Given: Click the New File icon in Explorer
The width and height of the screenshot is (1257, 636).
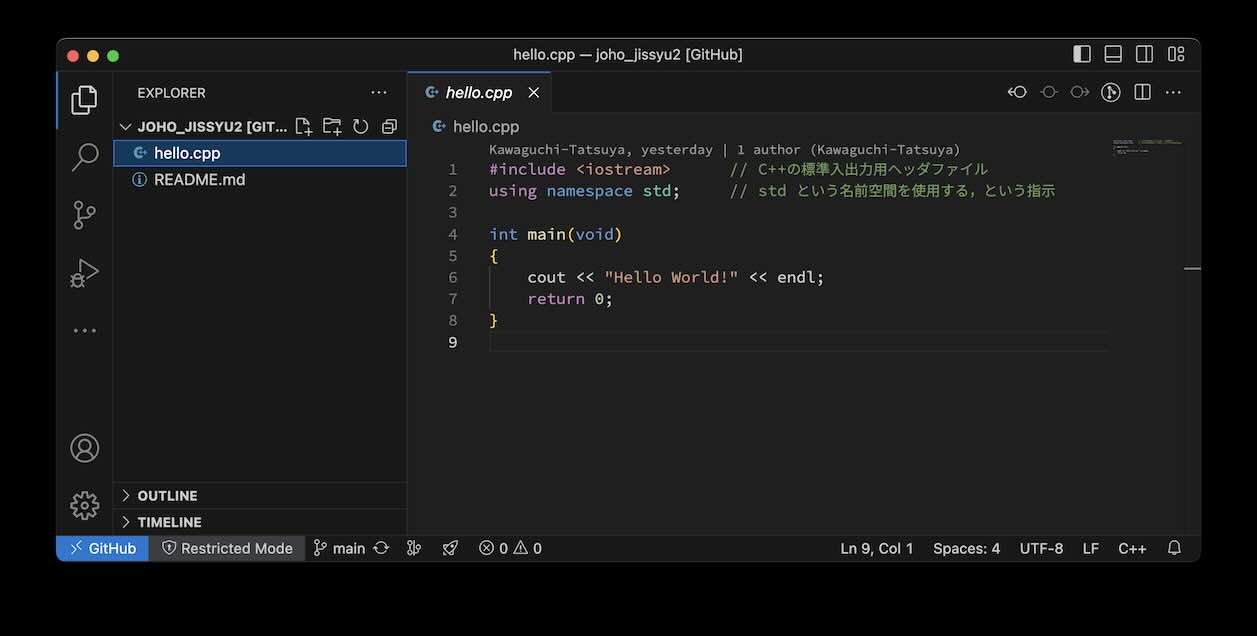Looking at the screenshot, I should click(304, 127).
